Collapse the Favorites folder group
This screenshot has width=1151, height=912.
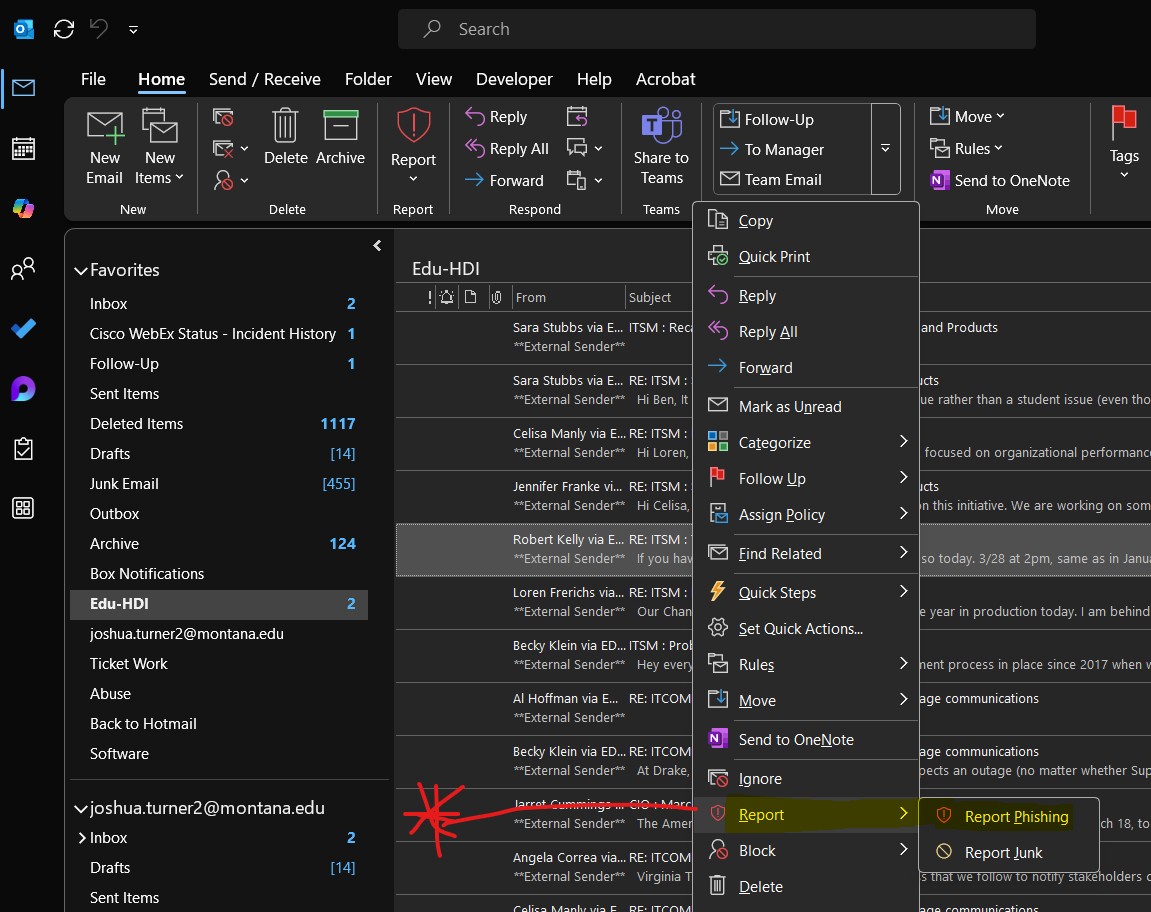[x=81, y=271]
